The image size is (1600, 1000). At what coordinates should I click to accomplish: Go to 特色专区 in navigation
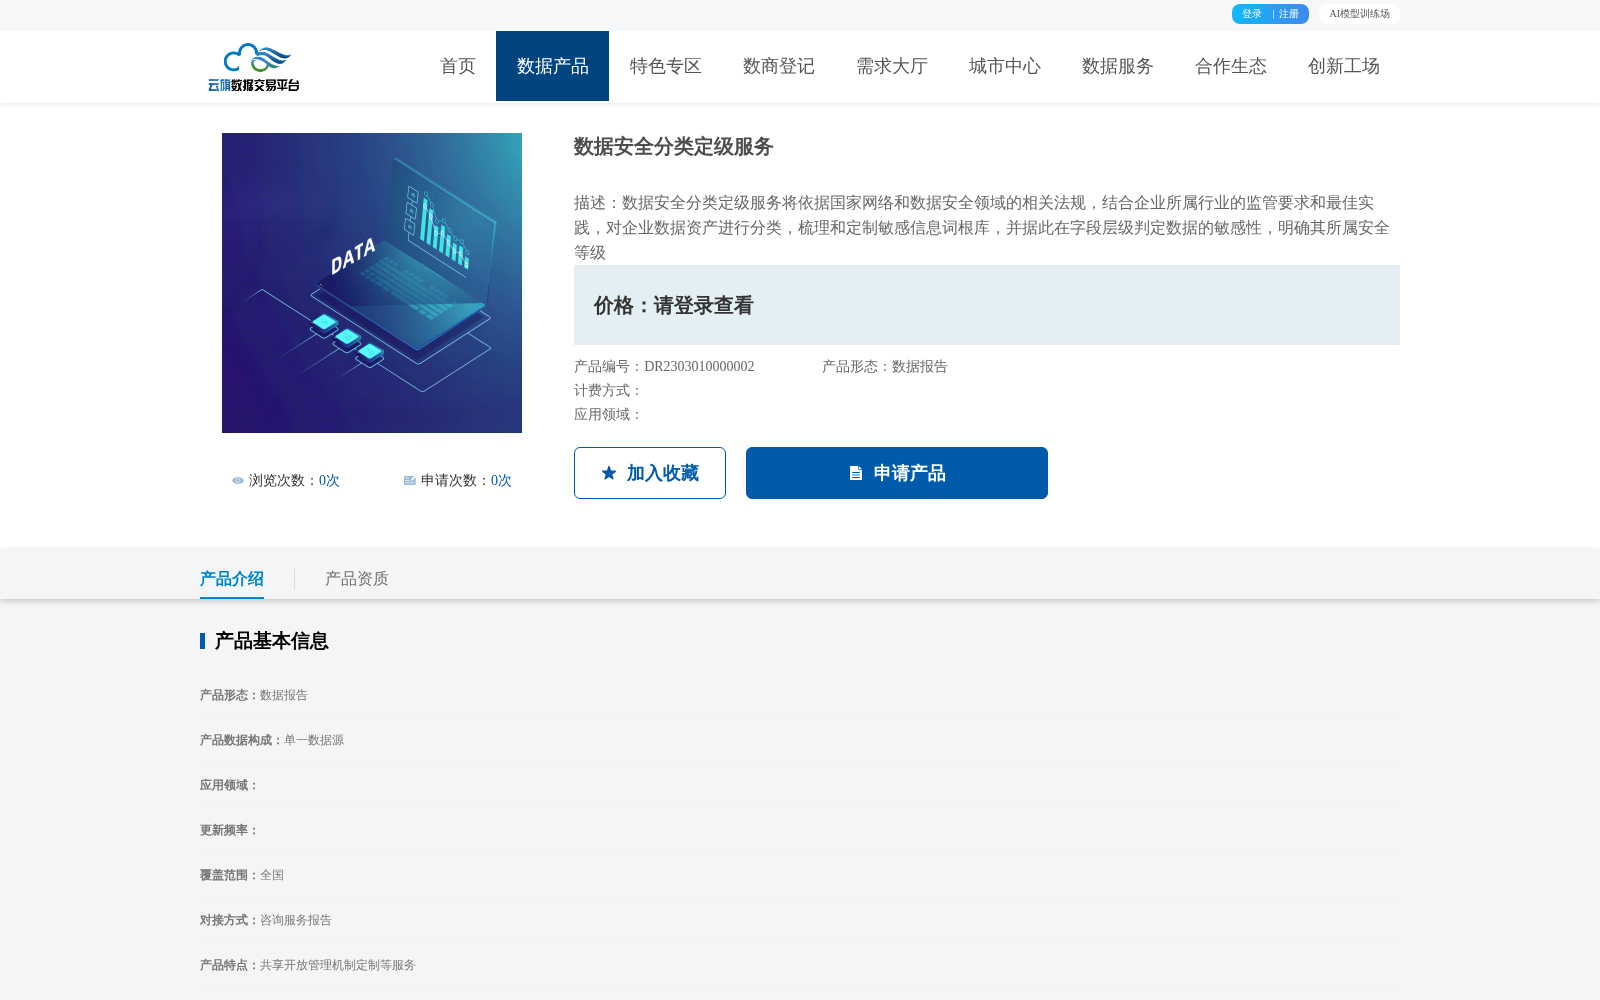click(x=666, y=66)
